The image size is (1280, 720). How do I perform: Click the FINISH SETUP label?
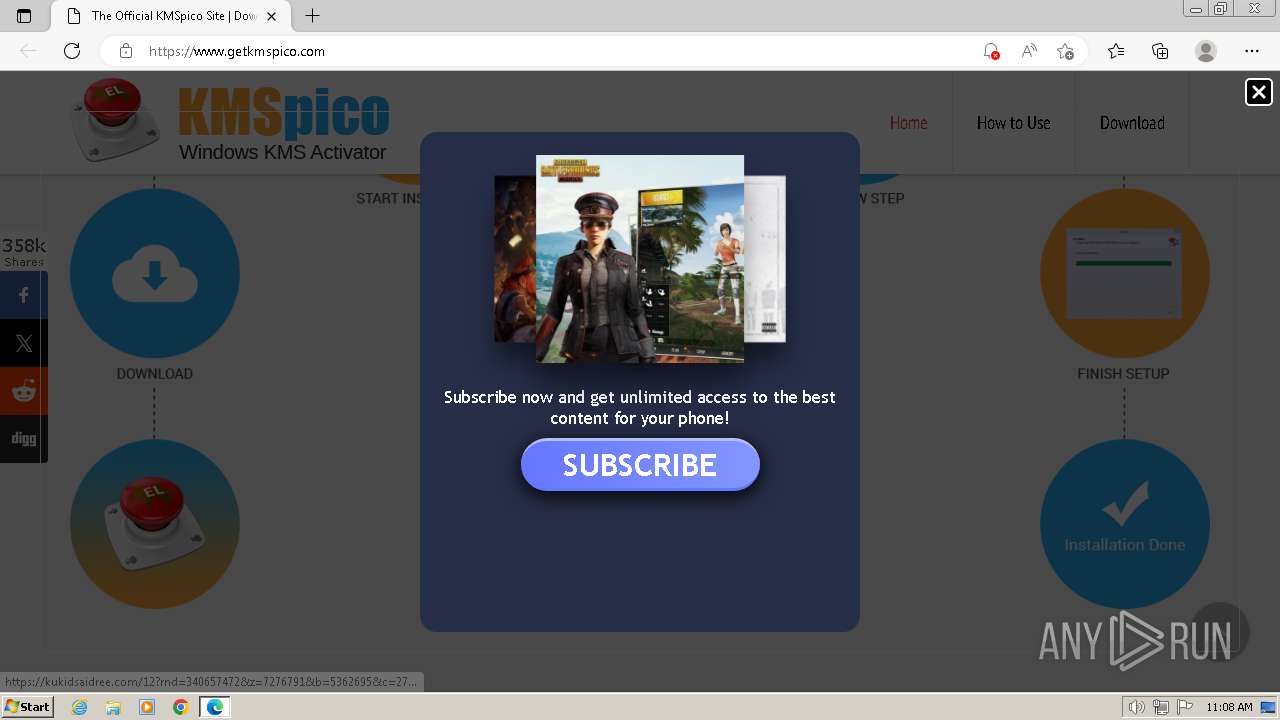pyautogui.click(x=1123, y=374)
